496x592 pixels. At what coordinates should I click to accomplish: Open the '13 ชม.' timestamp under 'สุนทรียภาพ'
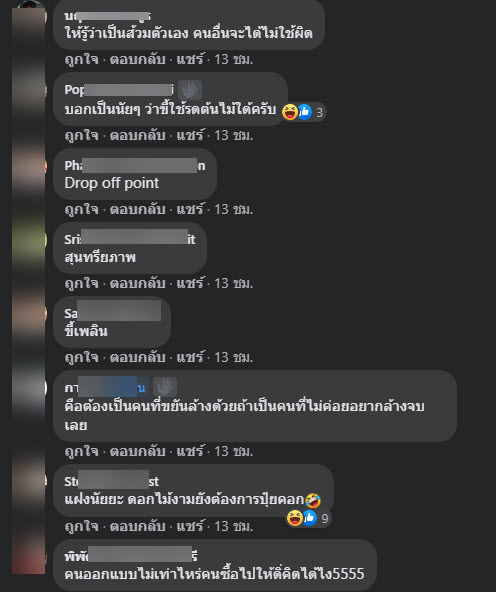234,284
